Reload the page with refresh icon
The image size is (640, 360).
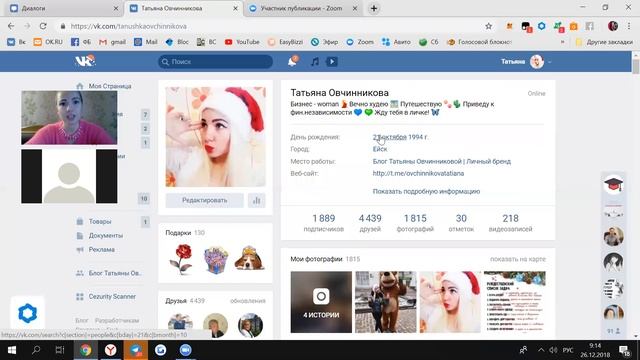(43, 26)
